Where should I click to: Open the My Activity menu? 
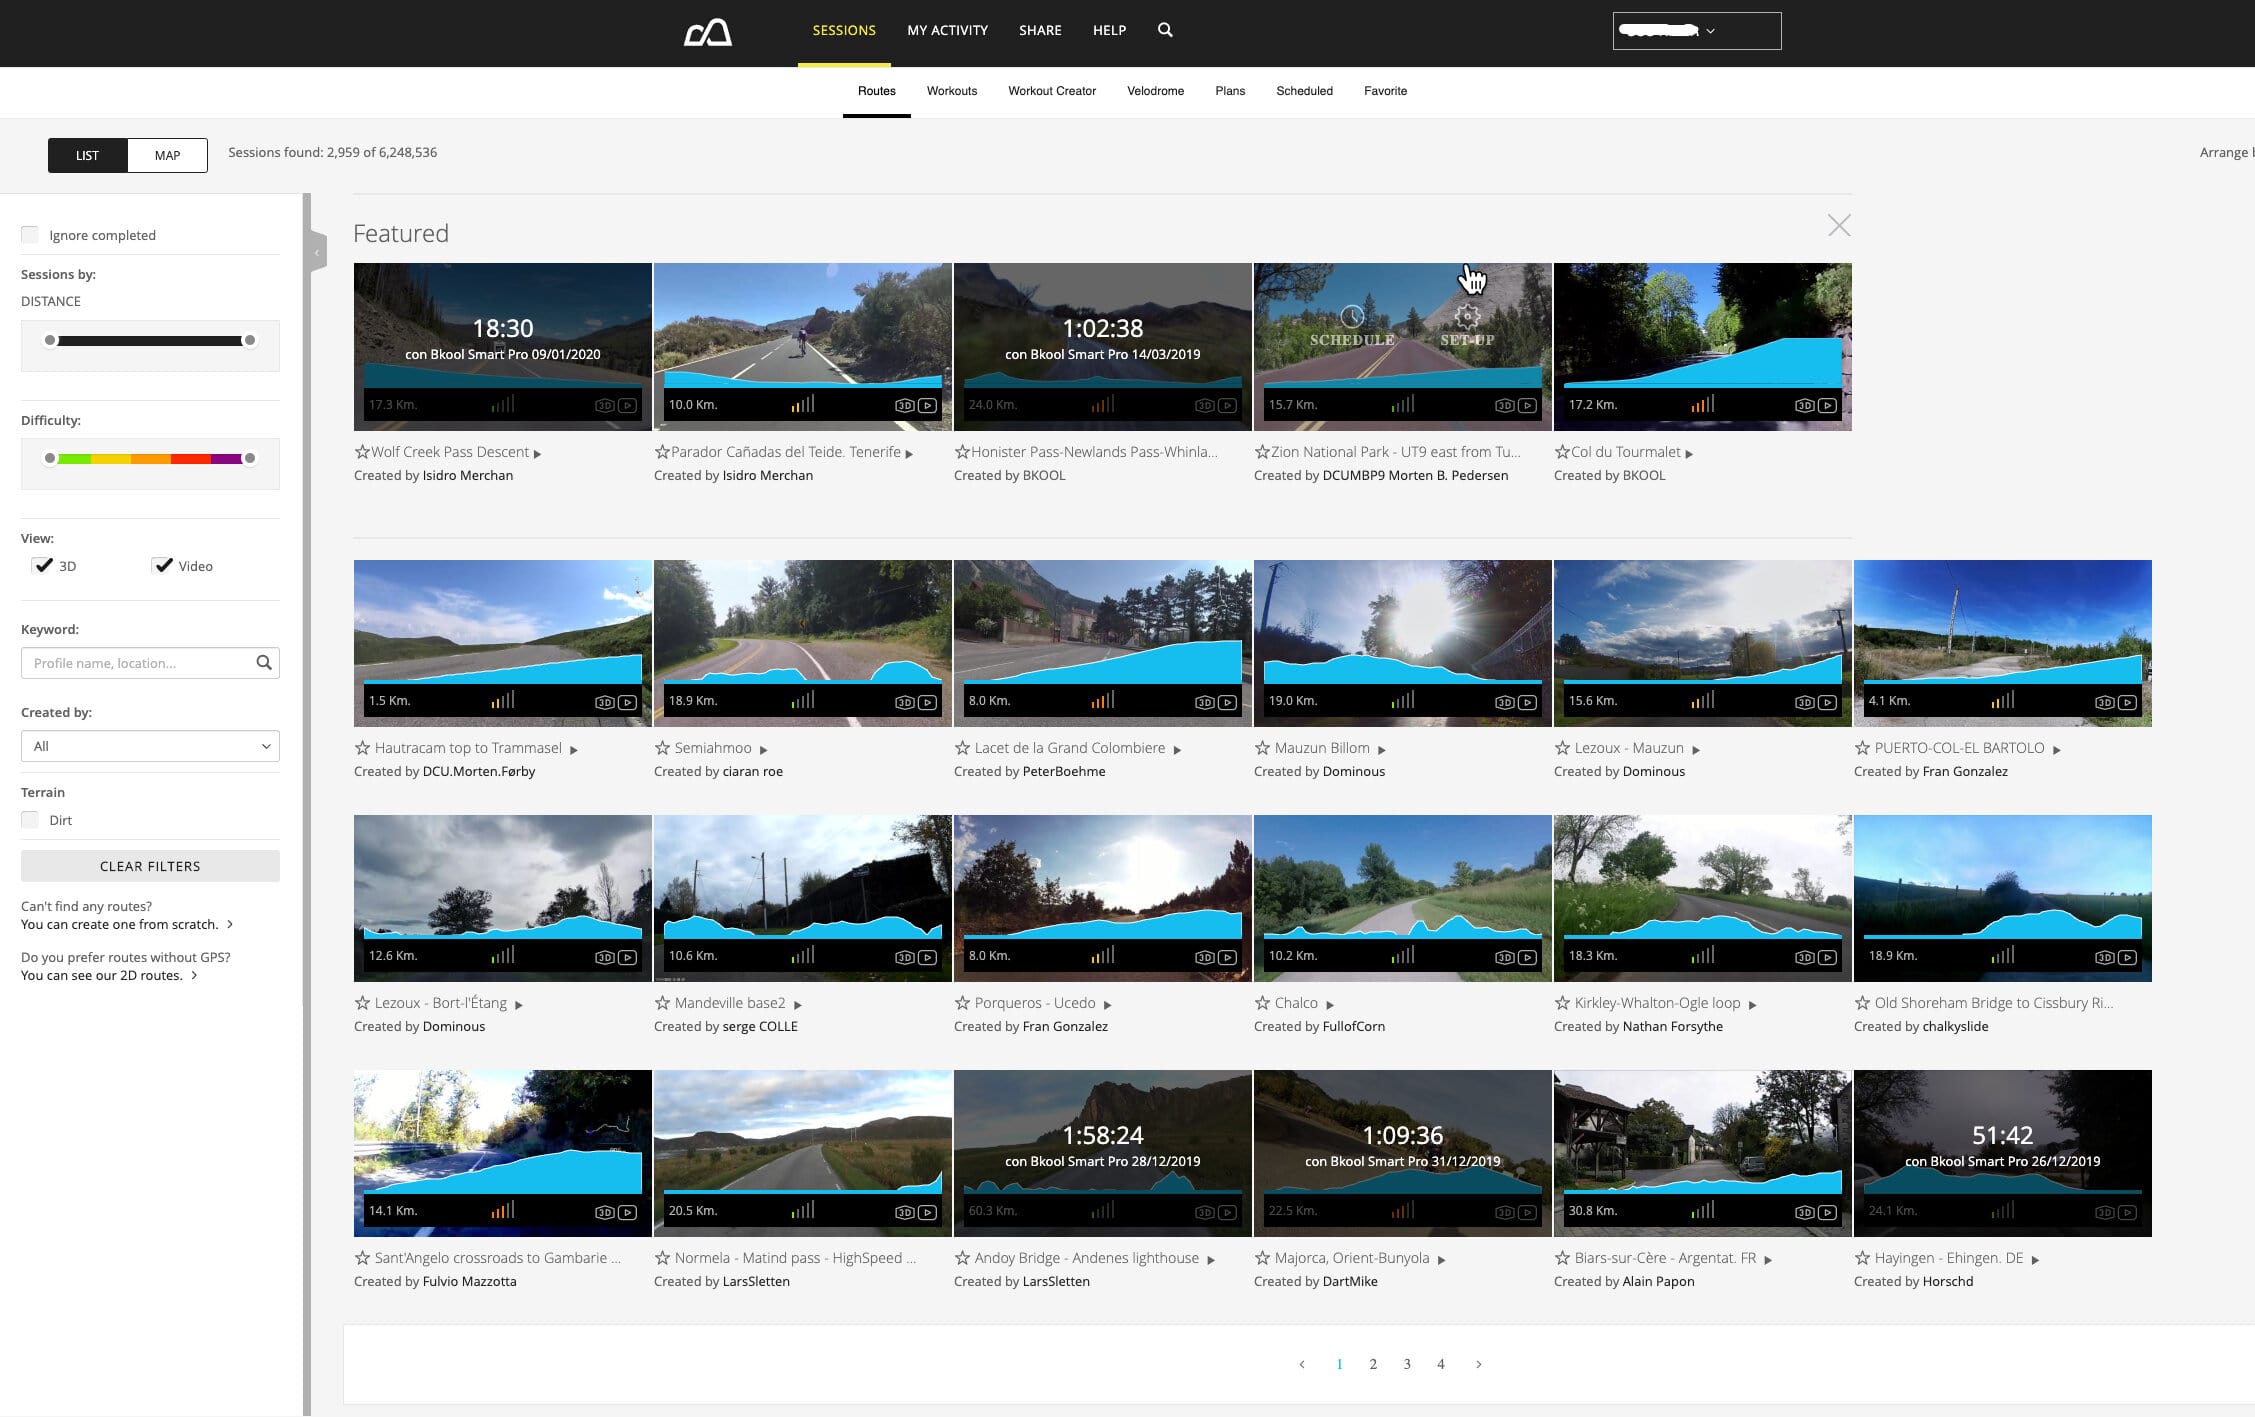coord(947,30)
